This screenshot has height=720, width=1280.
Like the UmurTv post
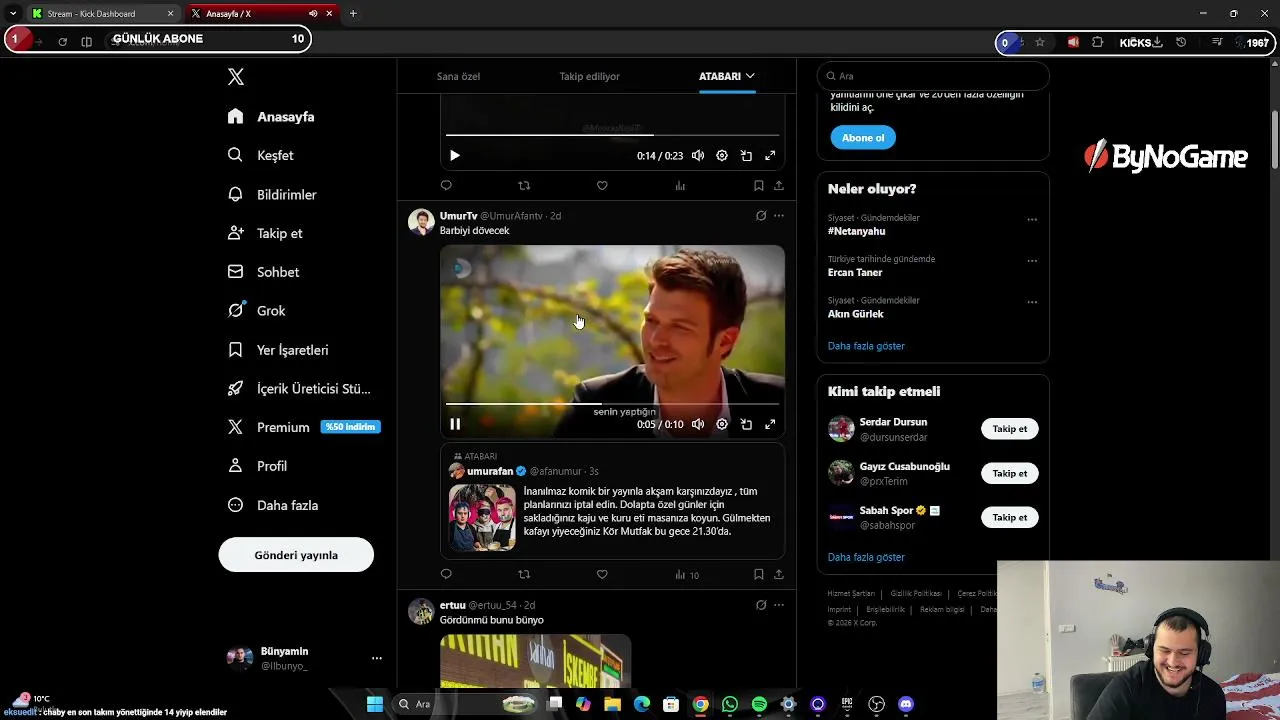coord(602,575)
